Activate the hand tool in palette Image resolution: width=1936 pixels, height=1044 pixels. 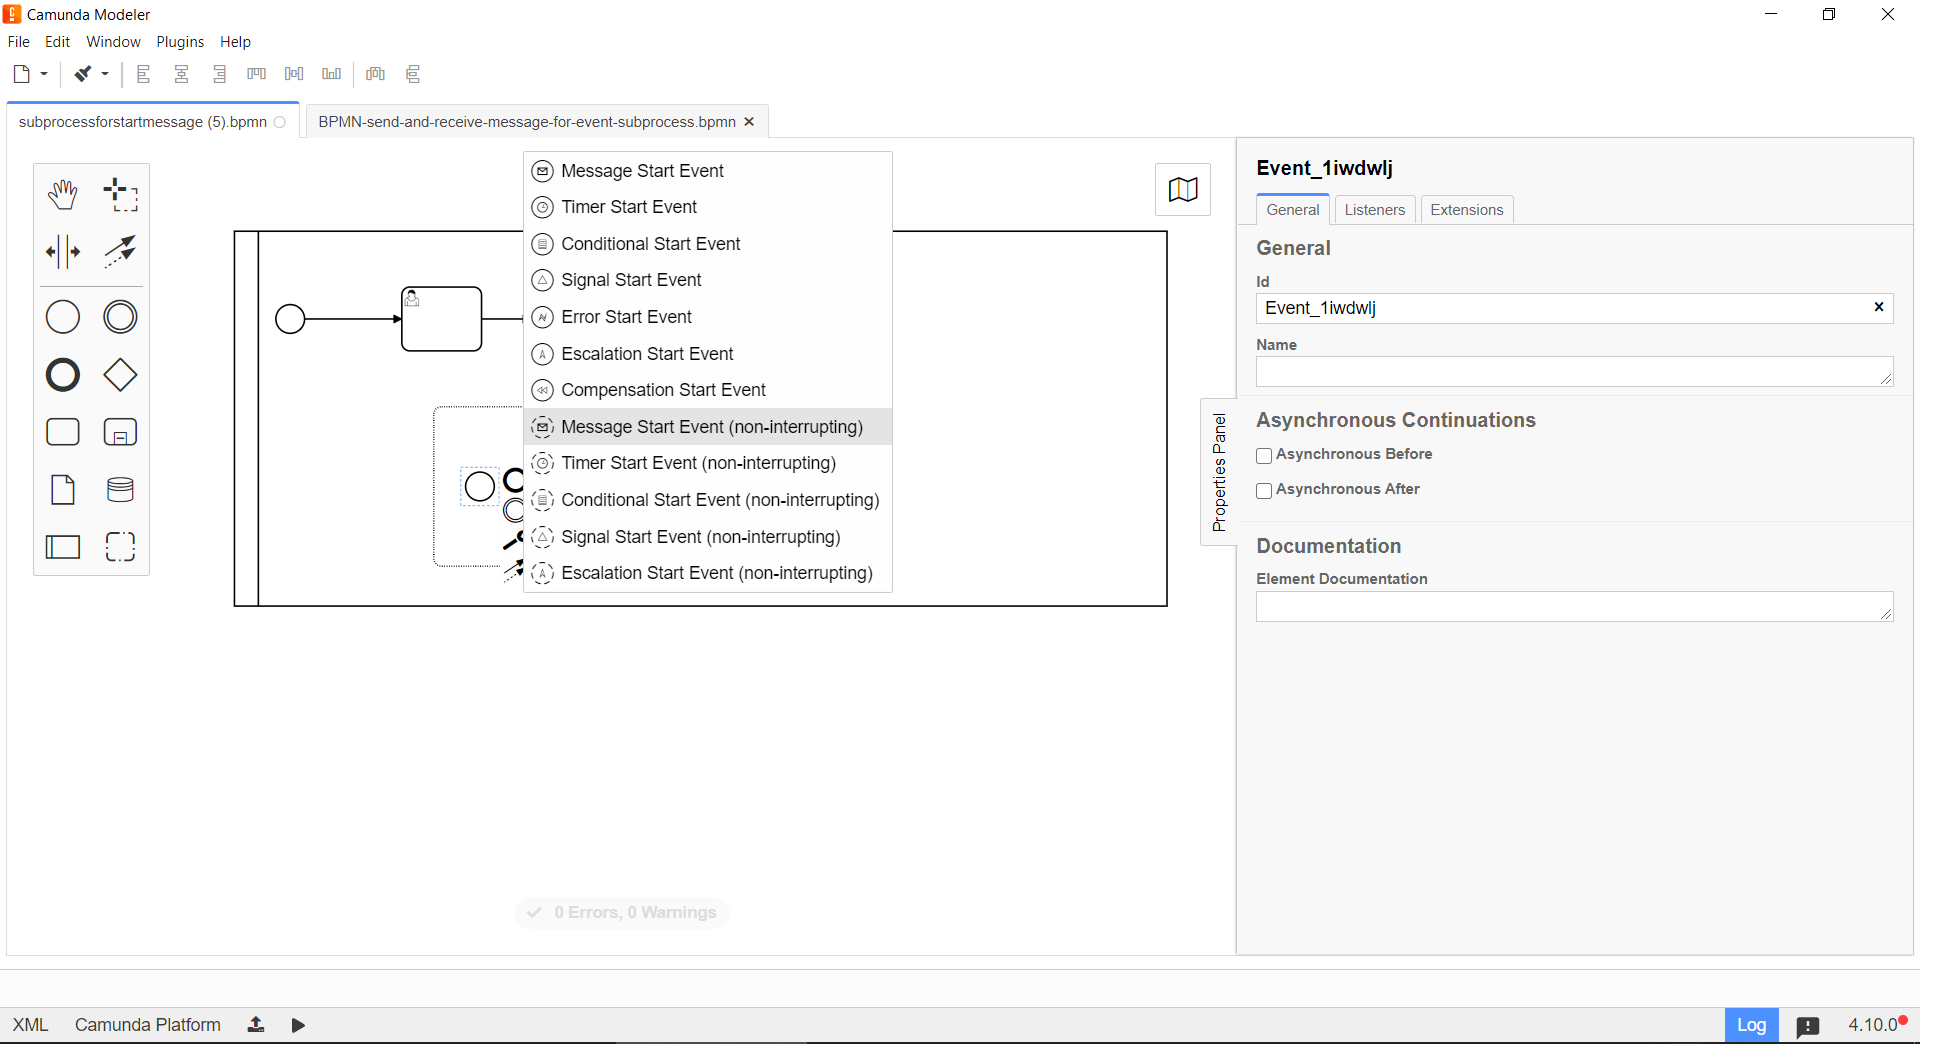coord(63,194)
